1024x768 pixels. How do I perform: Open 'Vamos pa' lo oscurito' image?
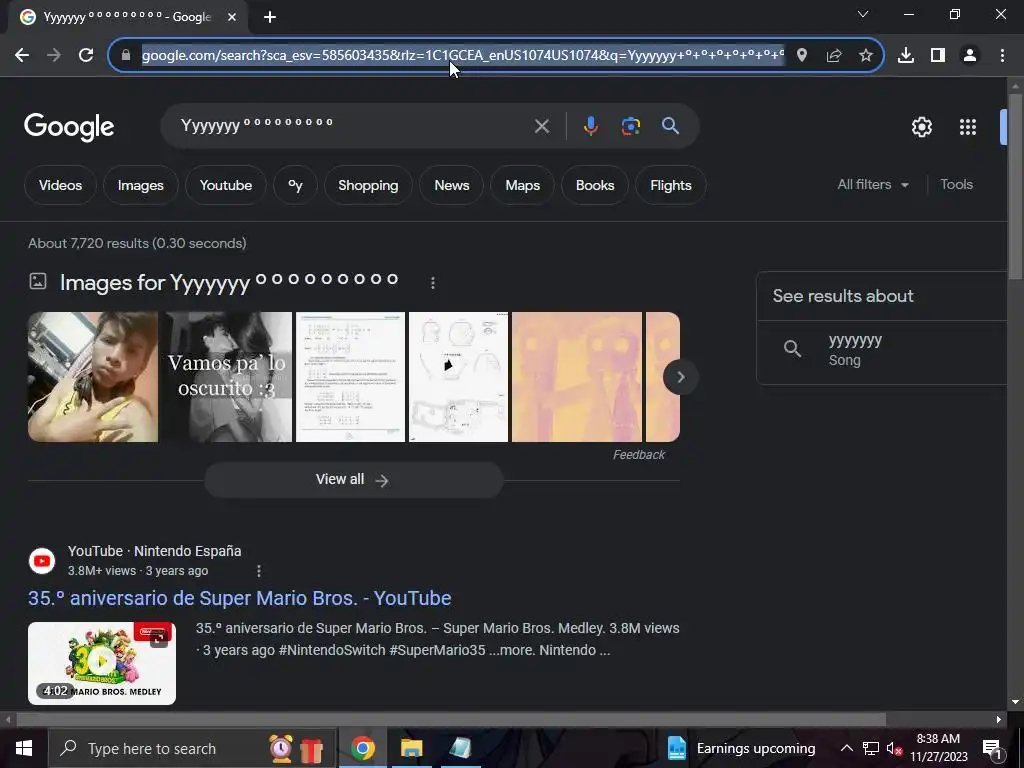227,377
